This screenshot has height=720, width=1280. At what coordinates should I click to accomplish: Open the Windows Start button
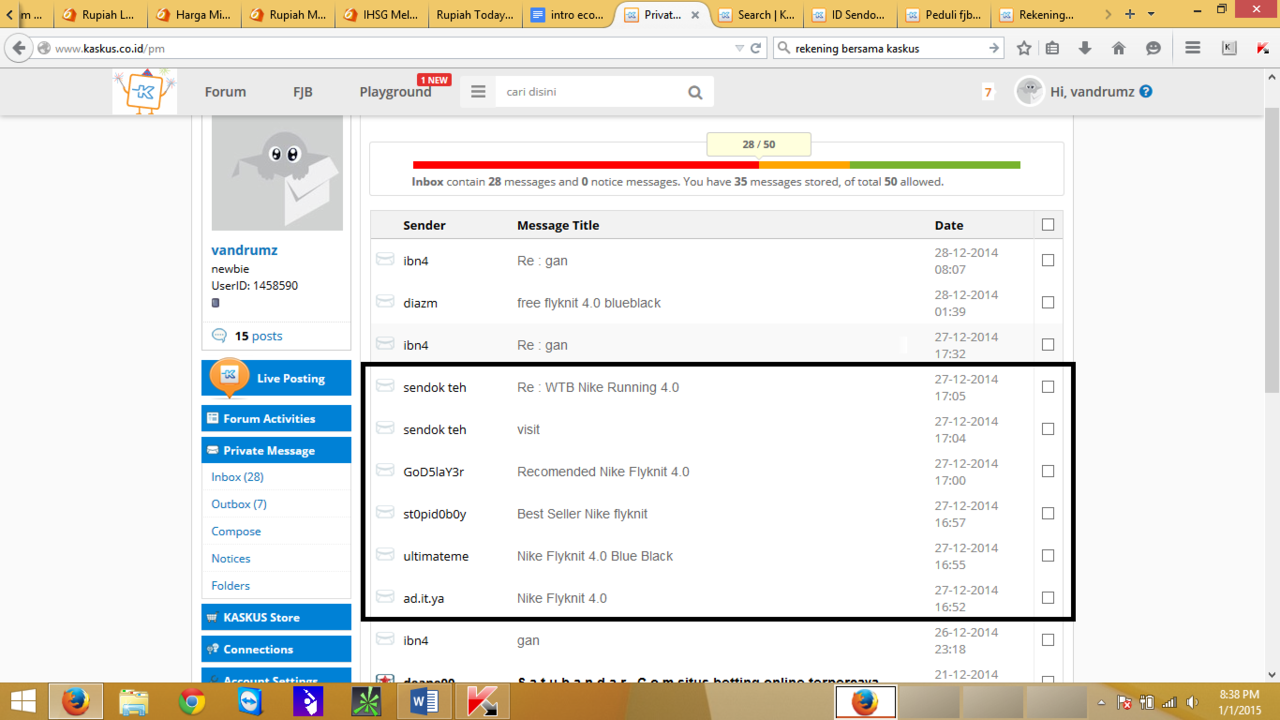coord(22,702)
